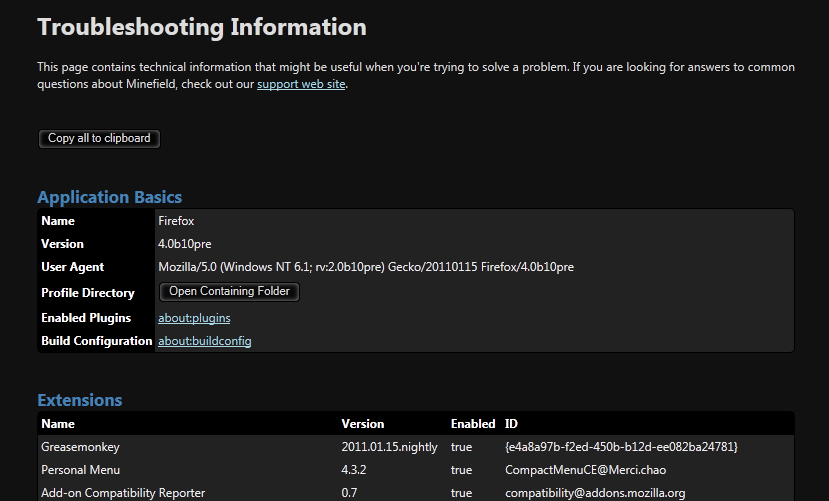Click the enabled value true for Greasemonkey
The width and height of the screenshot is (829, 501).
tap(461, 447)
